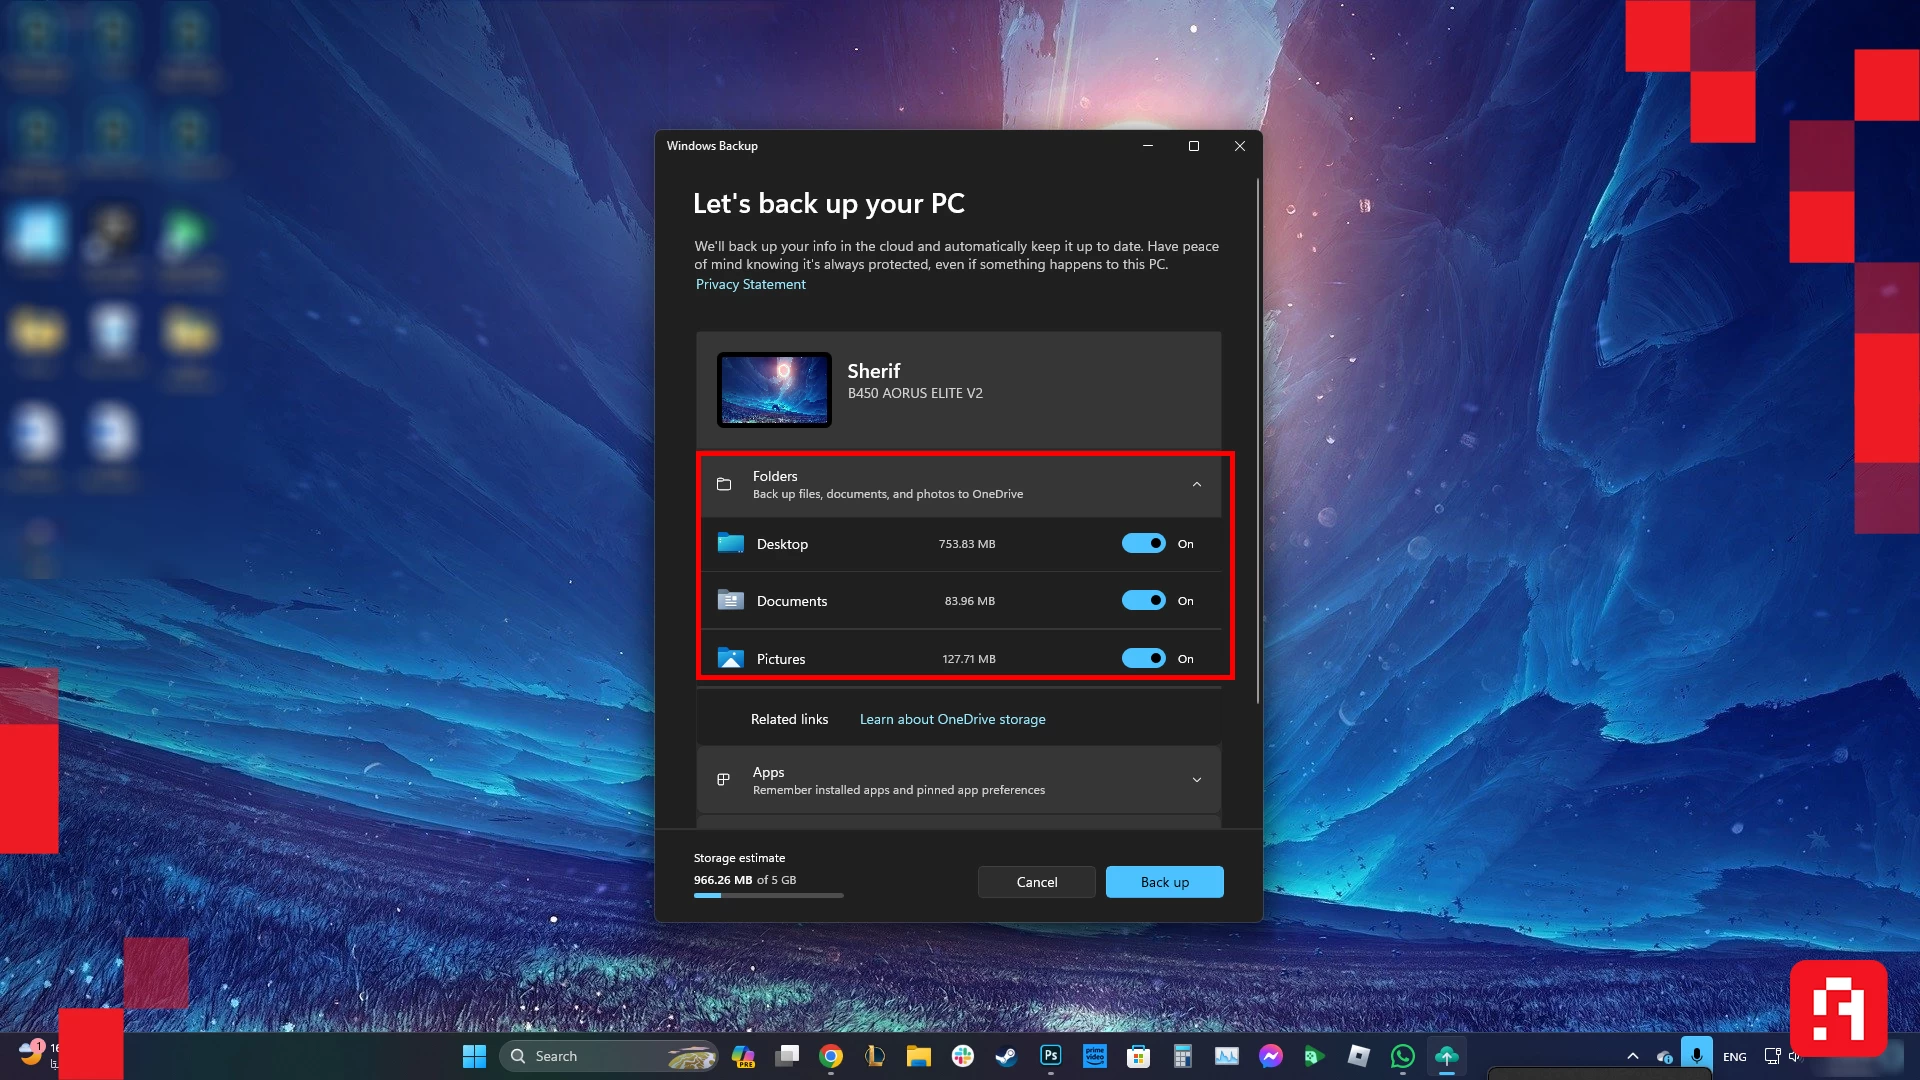Click the B450 AORUS ELITE V2 label

(x=915, y=393)
